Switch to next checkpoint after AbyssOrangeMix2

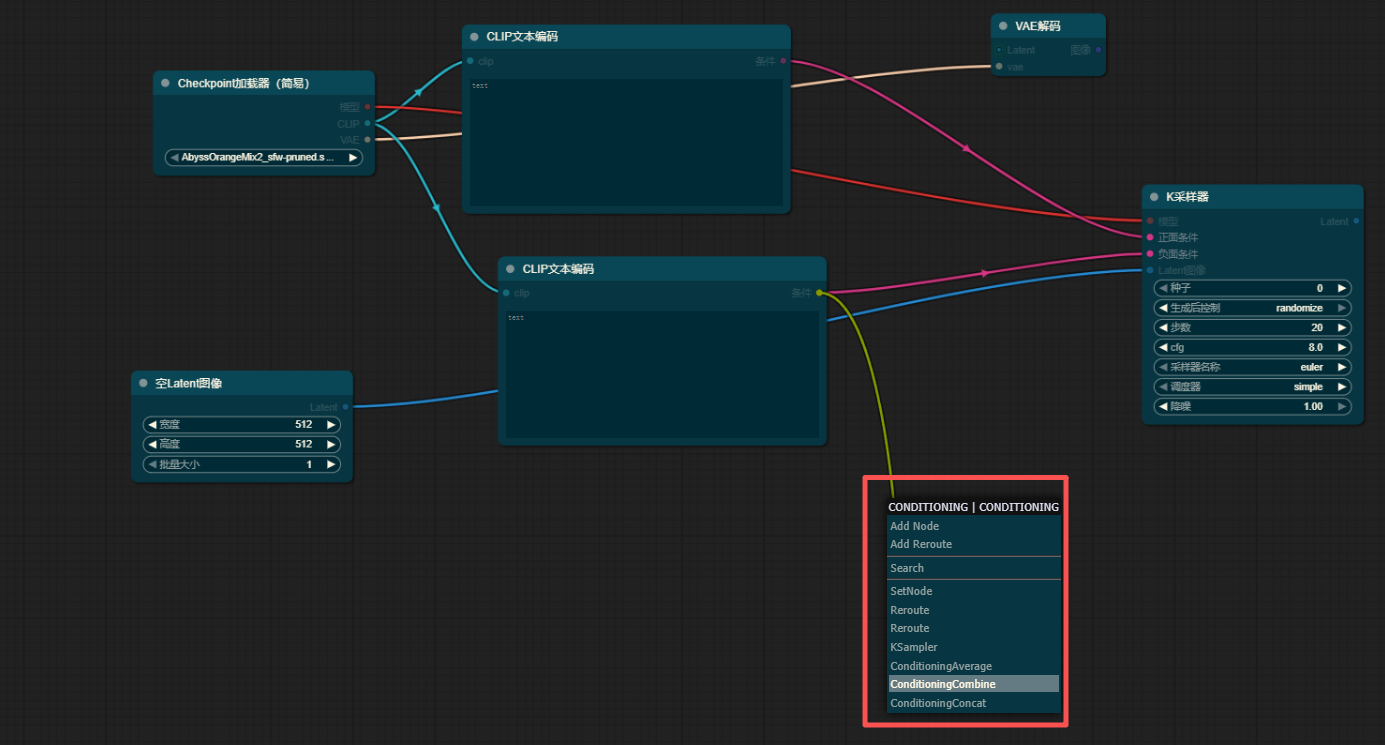click(352, 158)
